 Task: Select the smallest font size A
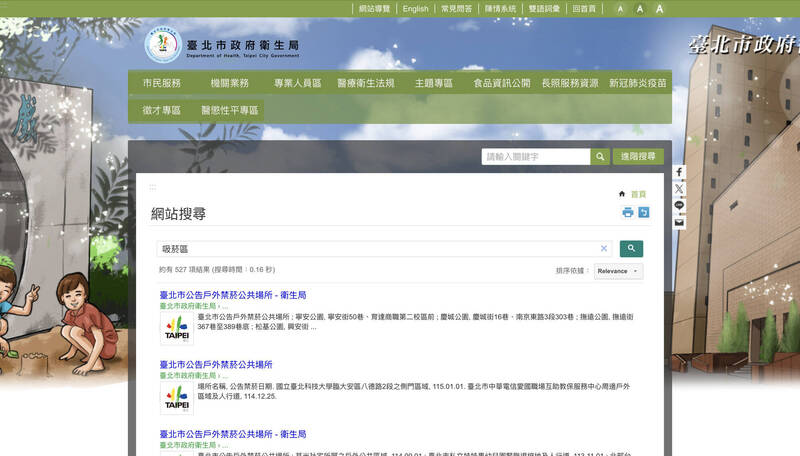coord(620,9)
